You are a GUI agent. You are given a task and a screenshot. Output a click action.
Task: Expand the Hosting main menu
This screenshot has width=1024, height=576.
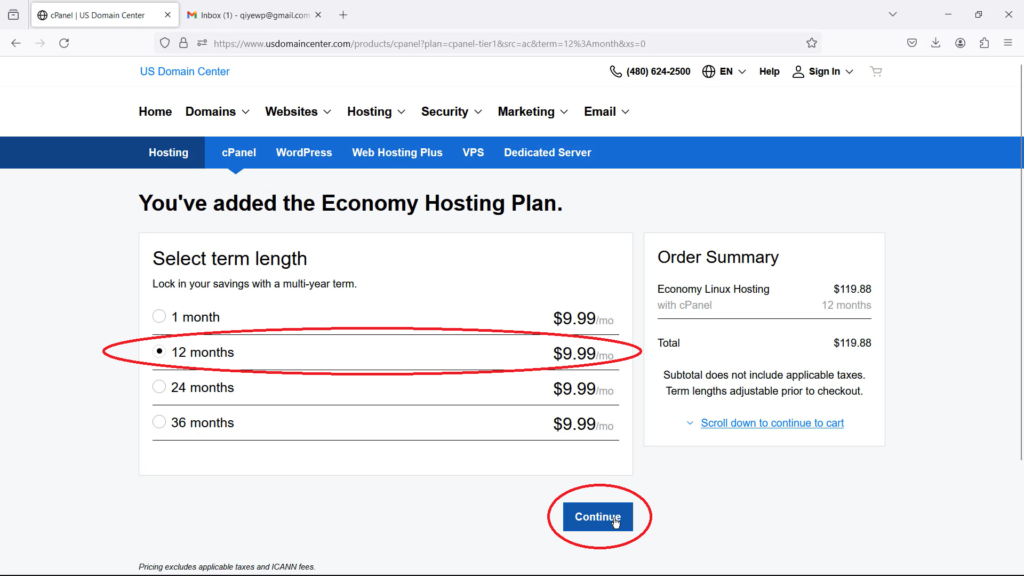tap(376, 112)
